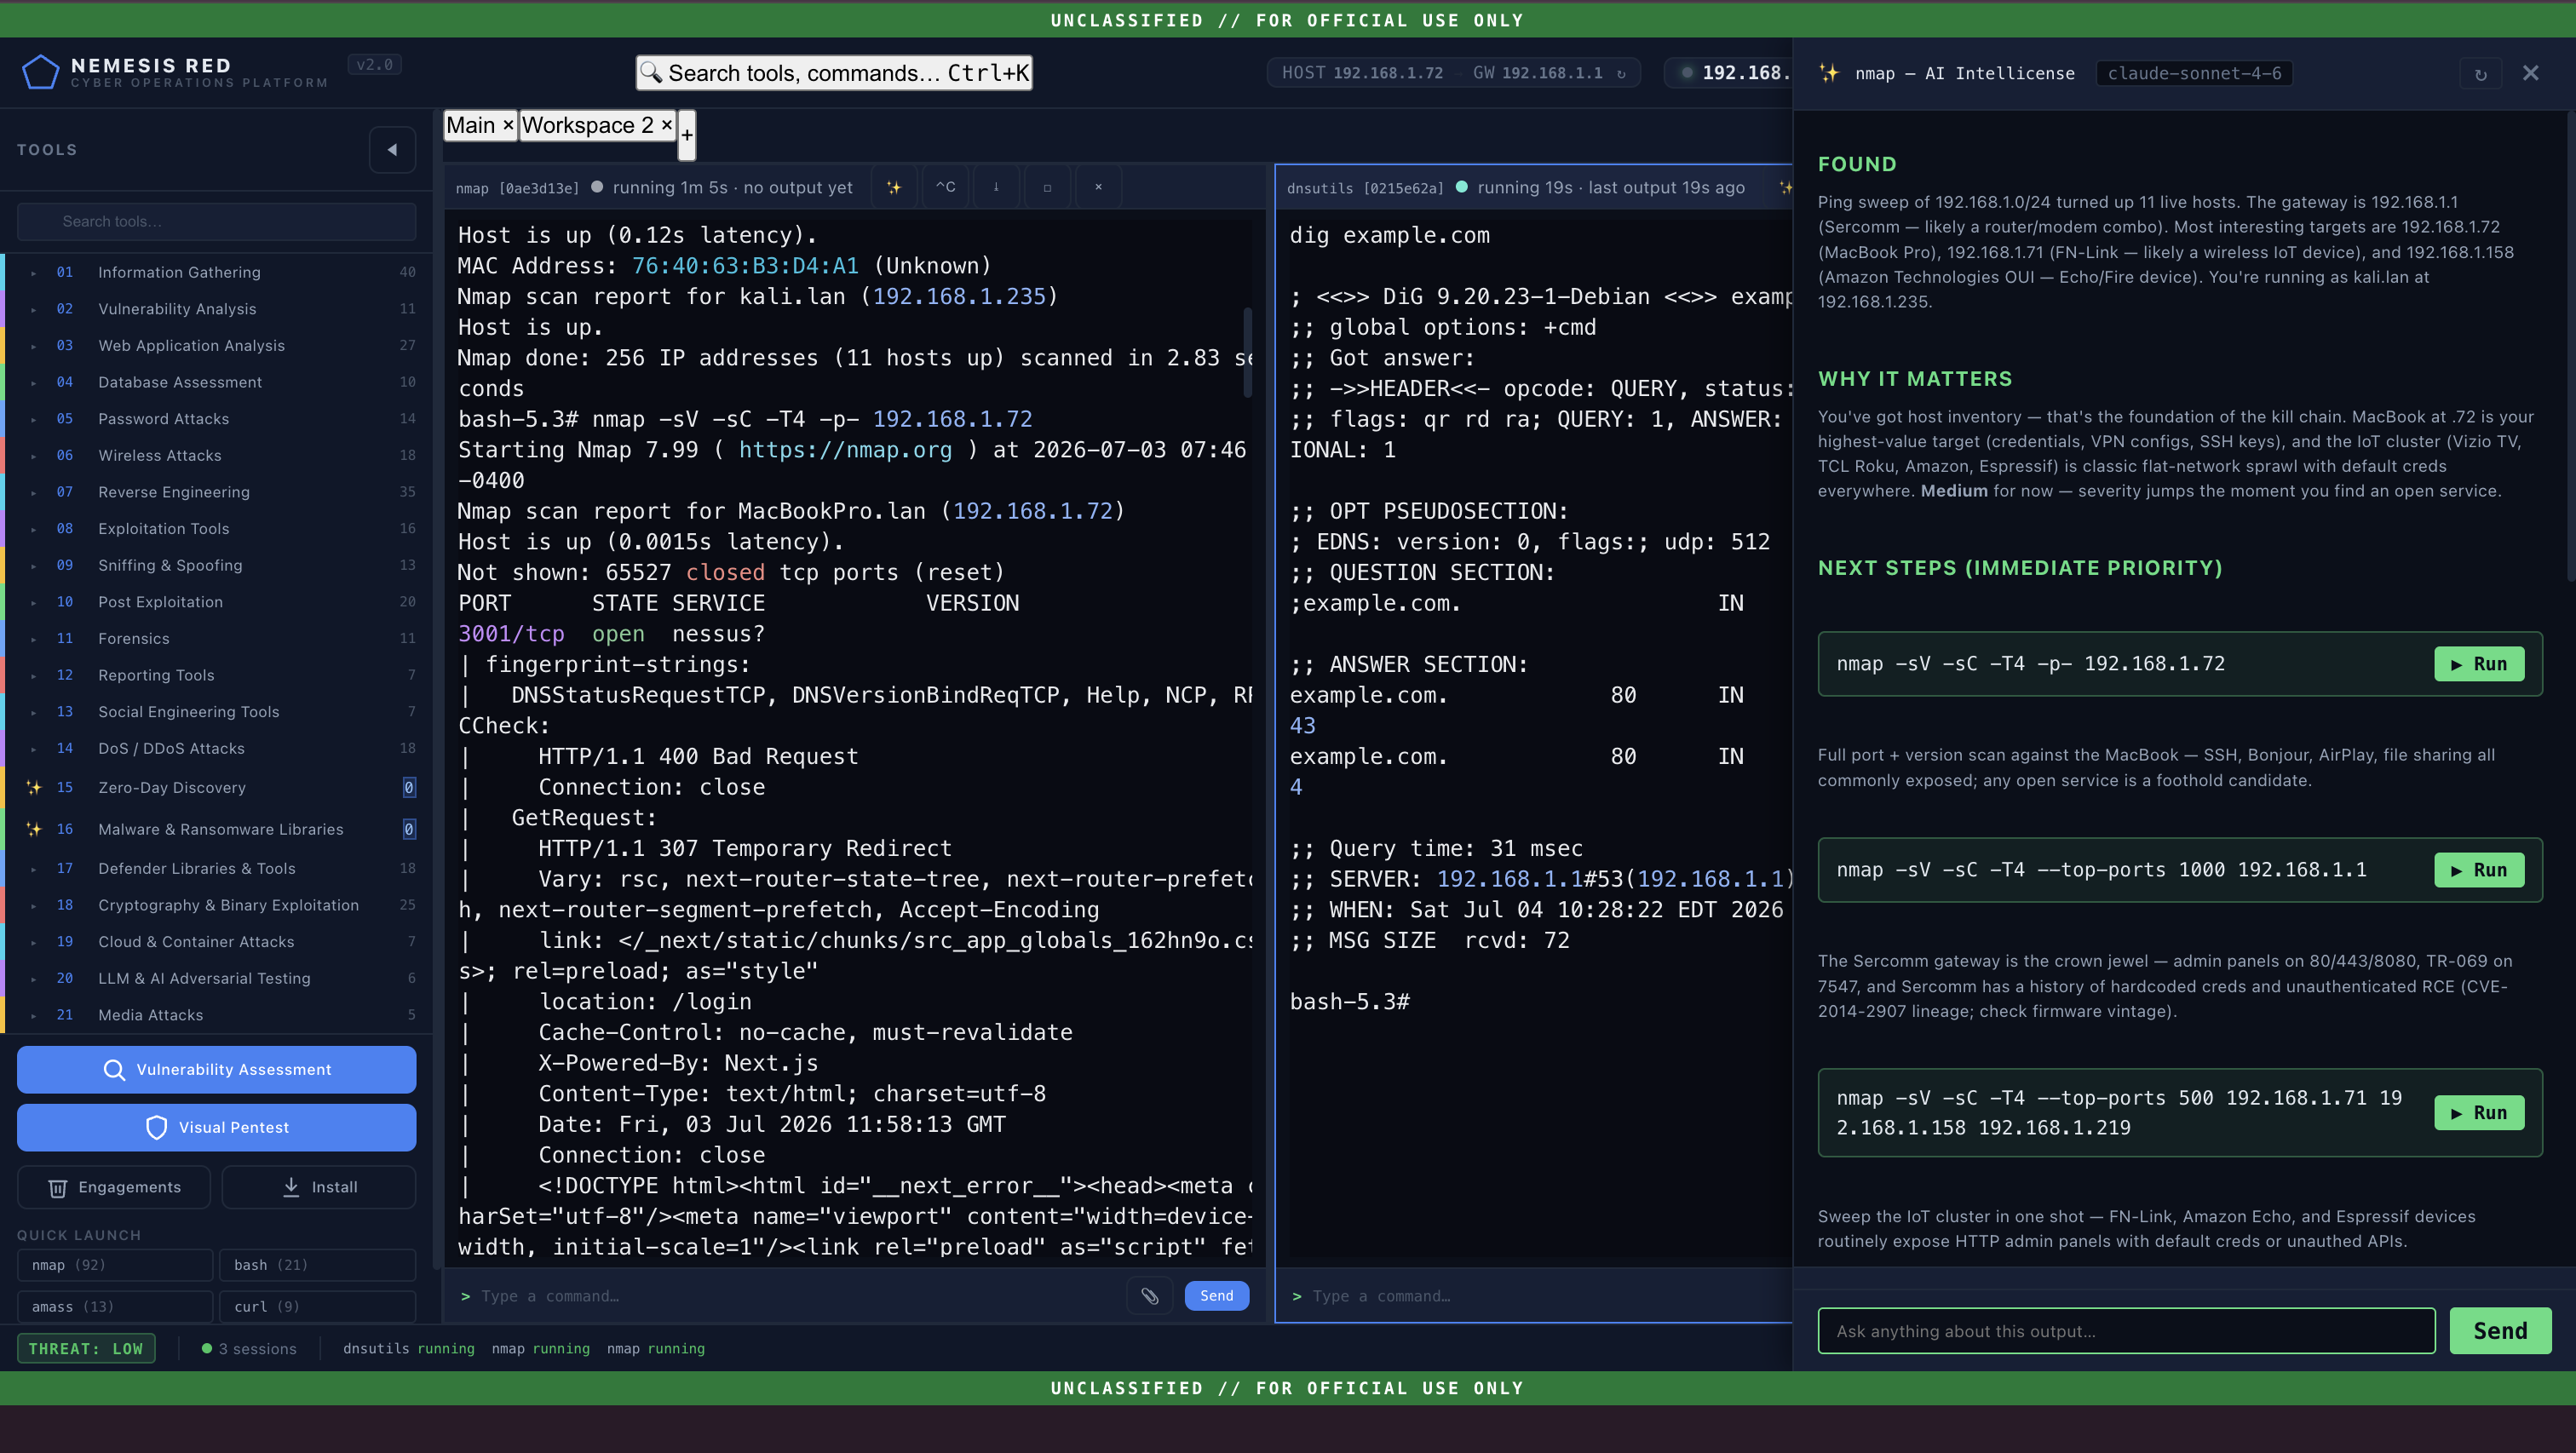The height and width of the screenshot is (1453, 2576).
Task: Refresh the host gateway info
Action: [1621, 73]
